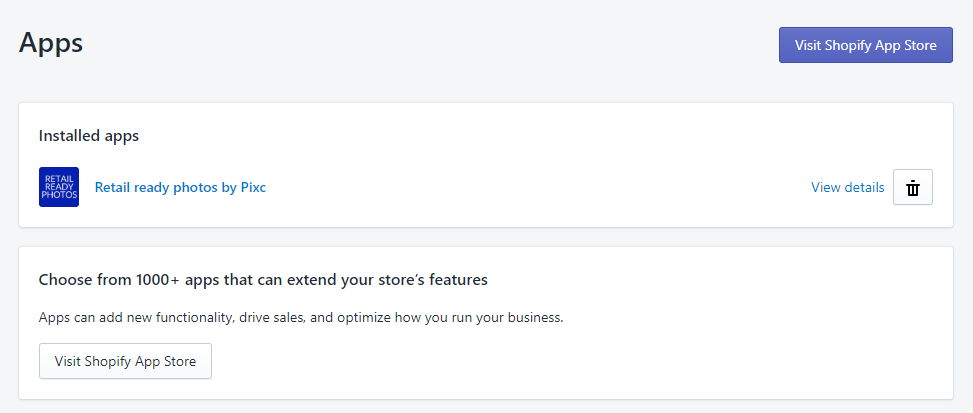The width and height of the screenshot is (973, 413).
Task: Click the trash can button beside View details
Action: click(912, 187)
